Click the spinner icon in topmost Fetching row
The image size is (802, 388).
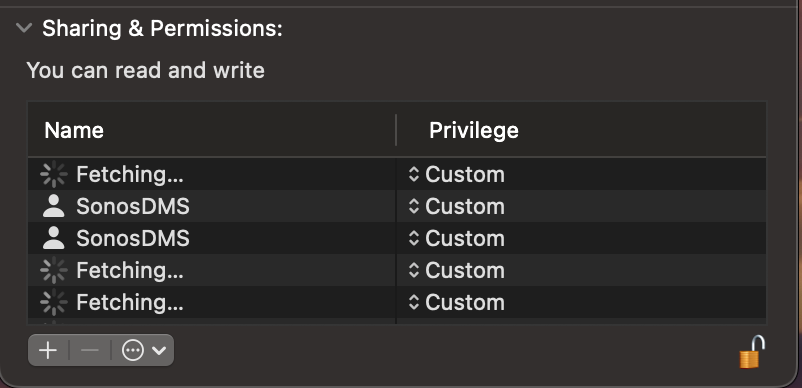coord(54,174)
